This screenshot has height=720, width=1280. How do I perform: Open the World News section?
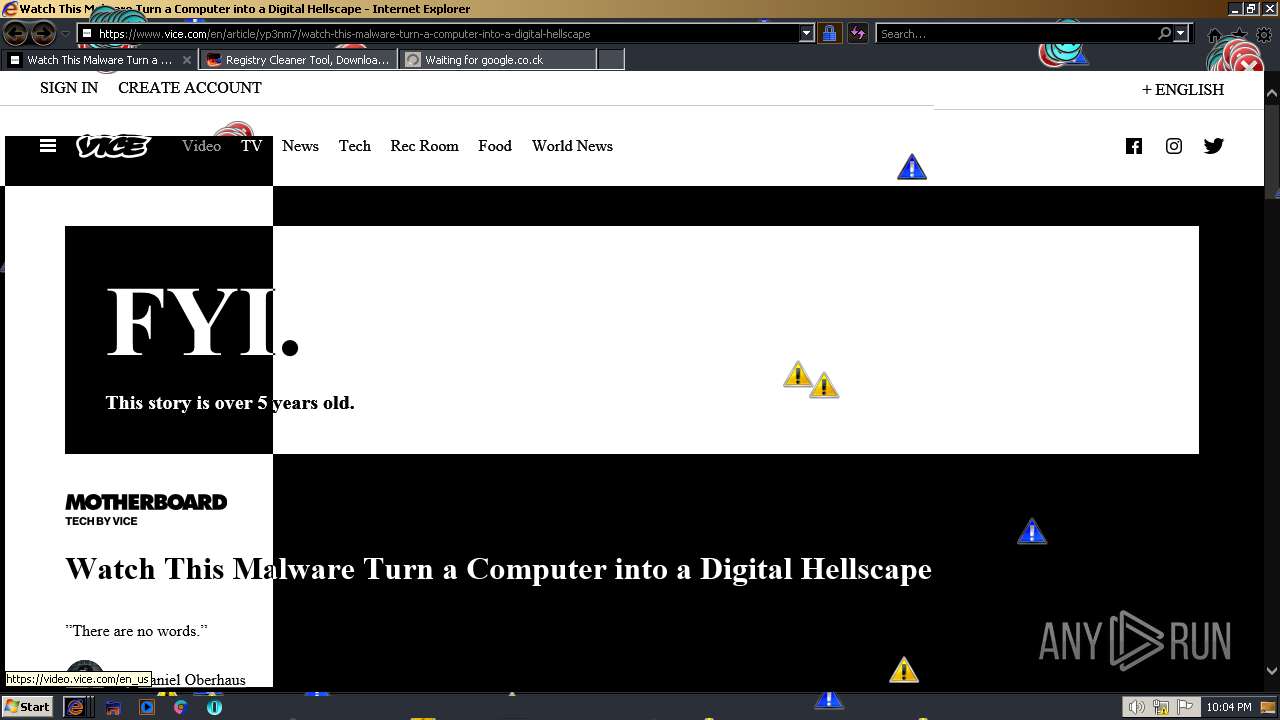[572, 146]
